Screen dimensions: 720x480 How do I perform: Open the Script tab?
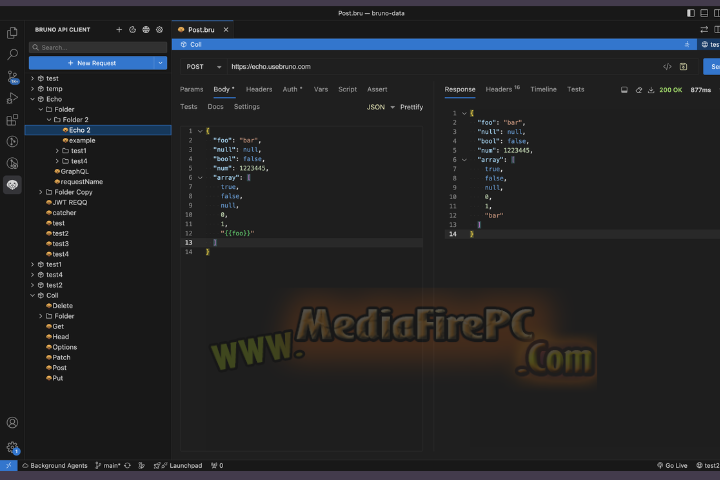click(347, 90)
